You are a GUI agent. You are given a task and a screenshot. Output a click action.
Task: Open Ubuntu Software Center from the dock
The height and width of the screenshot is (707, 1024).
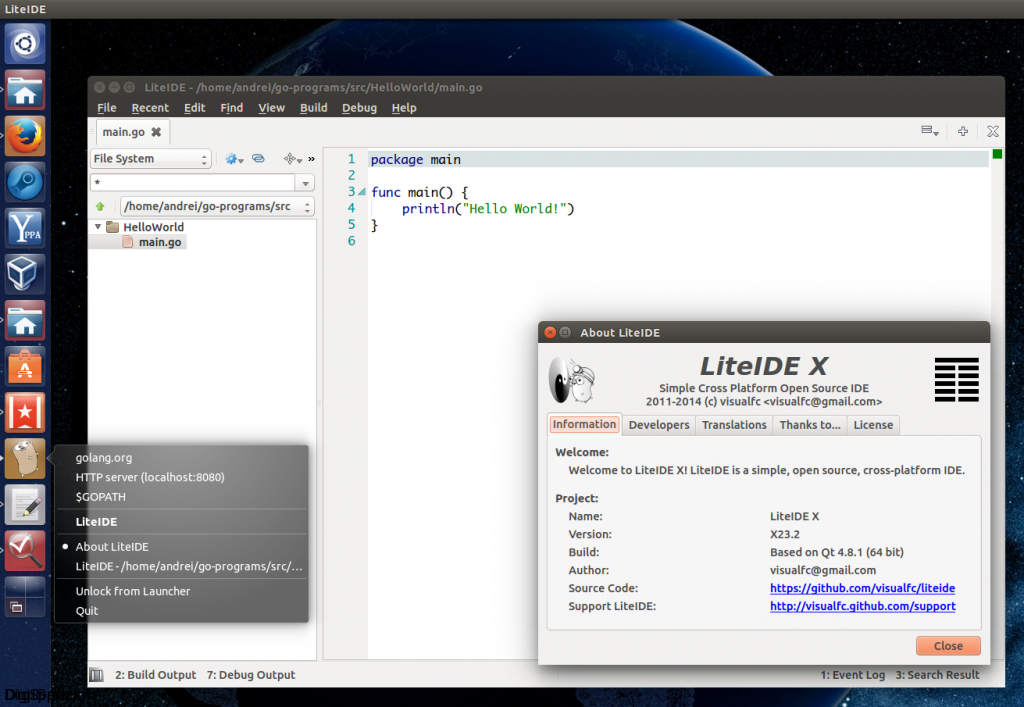pyautogui.click(x=24, y=366)
